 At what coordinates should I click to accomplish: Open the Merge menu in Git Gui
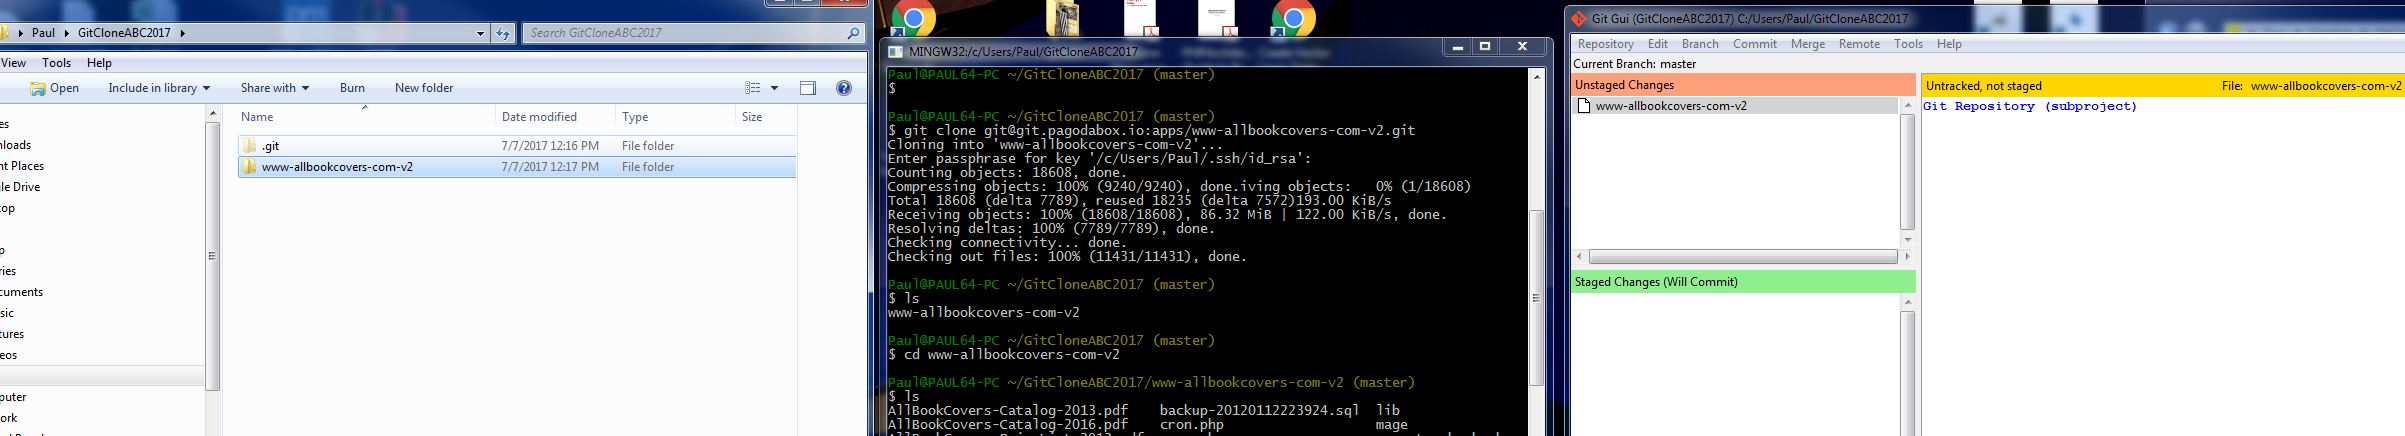pos(1808,44)
